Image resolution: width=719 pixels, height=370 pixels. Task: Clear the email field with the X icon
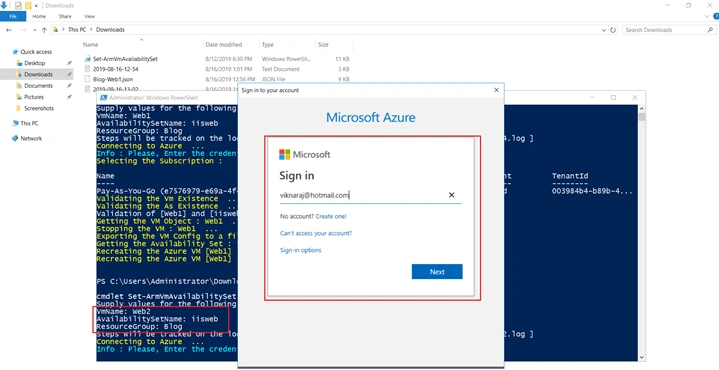[x=452, y=195]
